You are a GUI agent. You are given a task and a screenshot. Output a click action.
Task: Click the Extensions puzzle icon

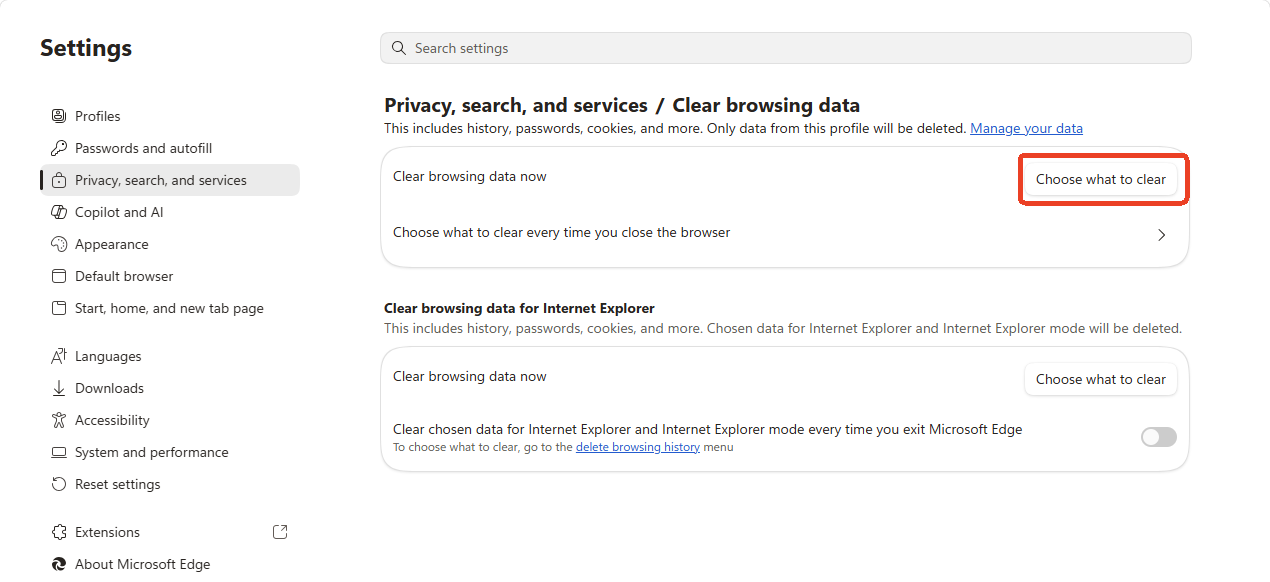58,532
